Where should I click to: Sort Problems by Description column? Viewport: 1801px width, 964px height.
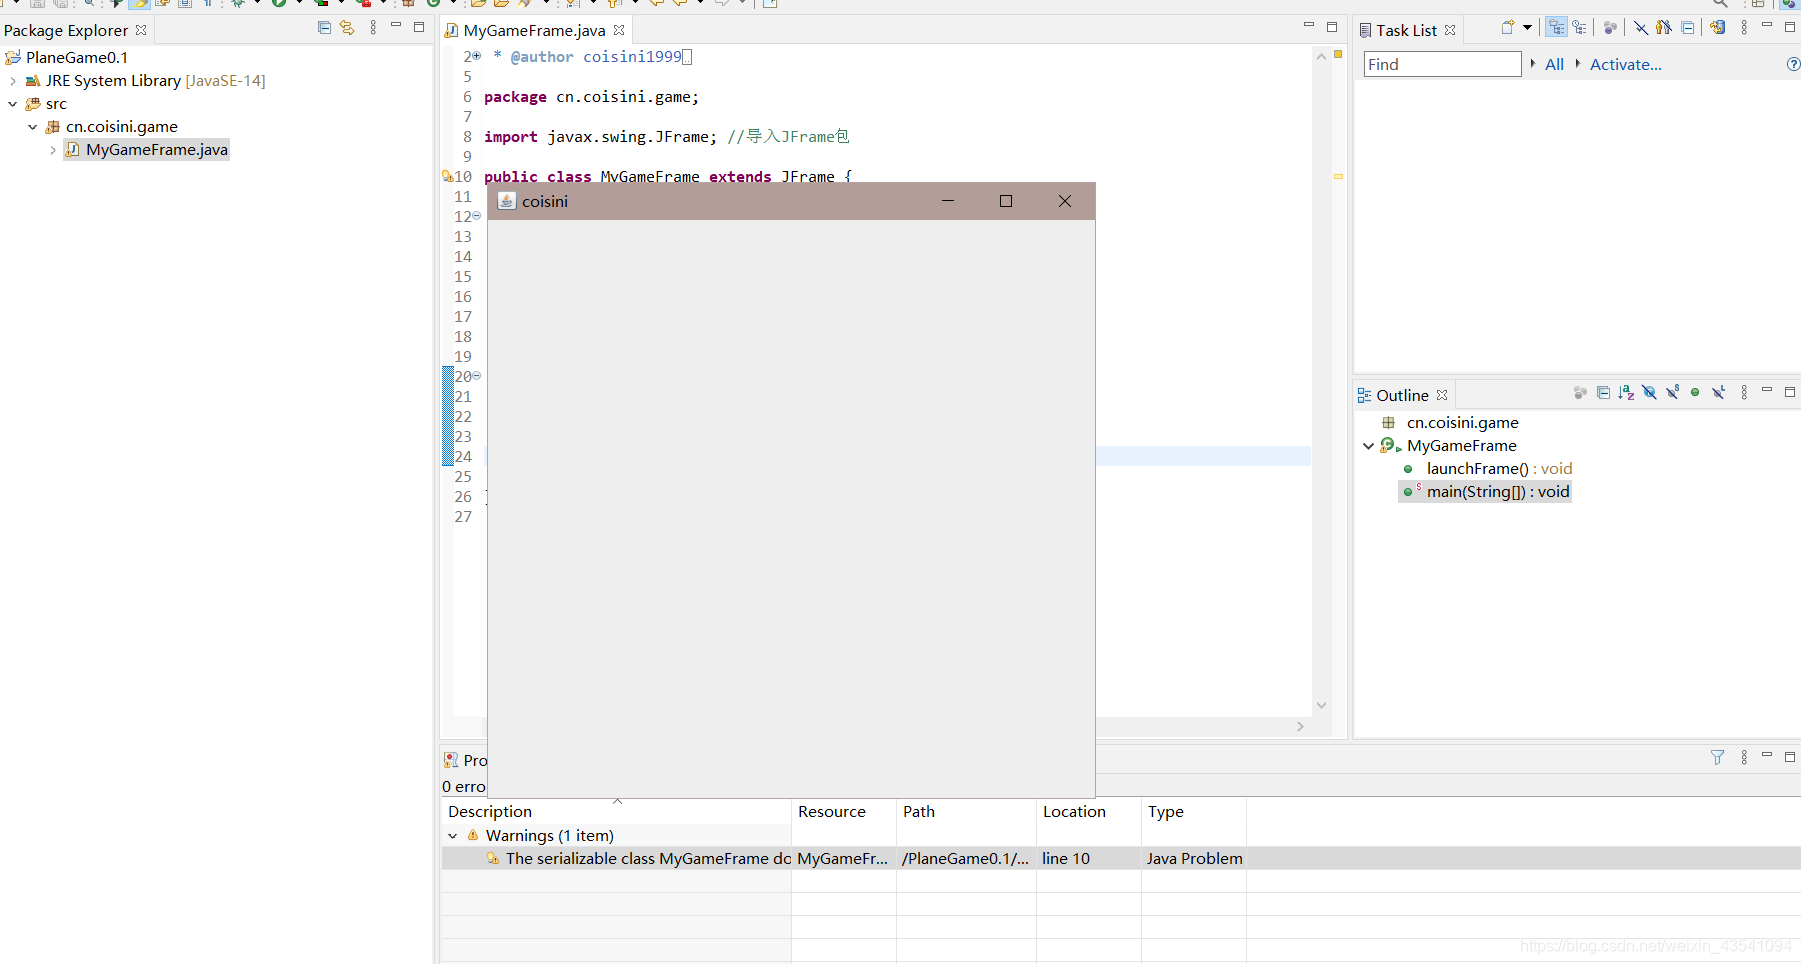tap(616, 812)
